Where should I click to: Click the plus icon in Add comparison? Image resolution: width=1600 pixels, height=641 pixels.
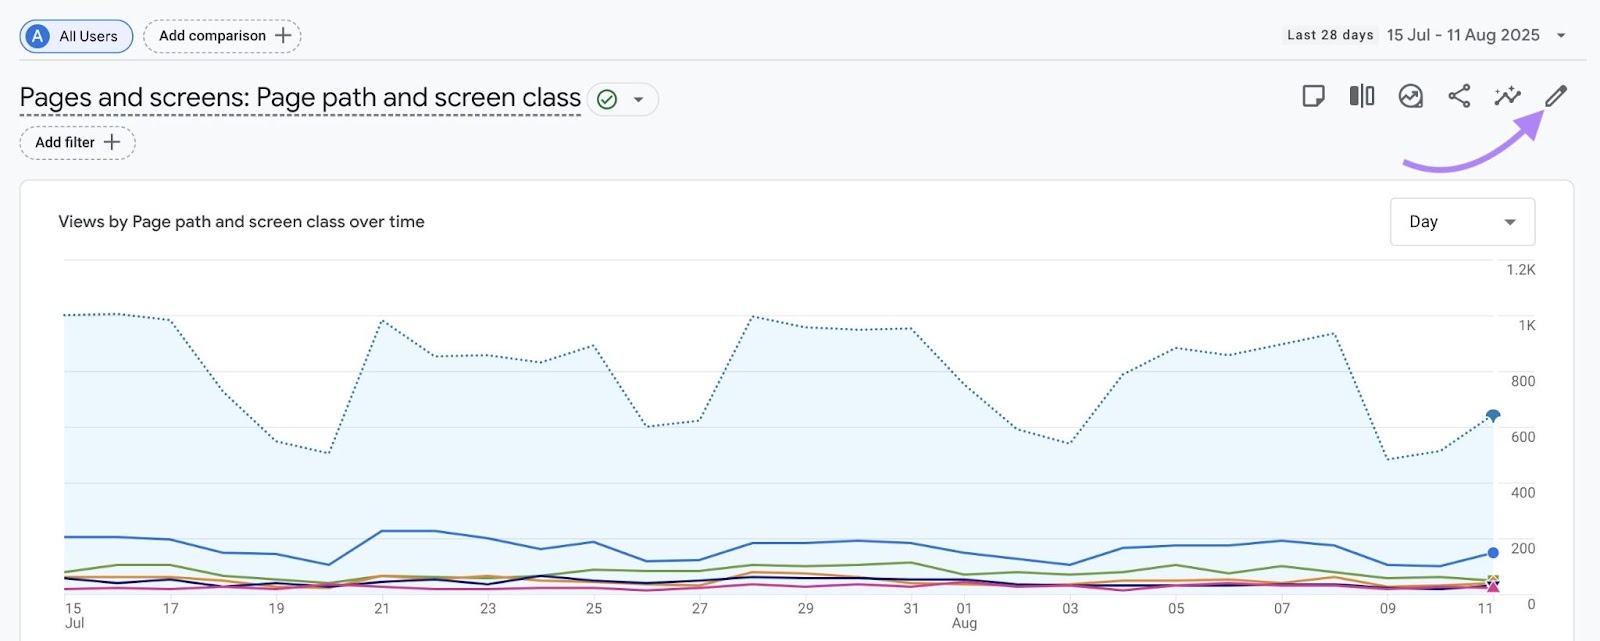click(x=283, y=36)
